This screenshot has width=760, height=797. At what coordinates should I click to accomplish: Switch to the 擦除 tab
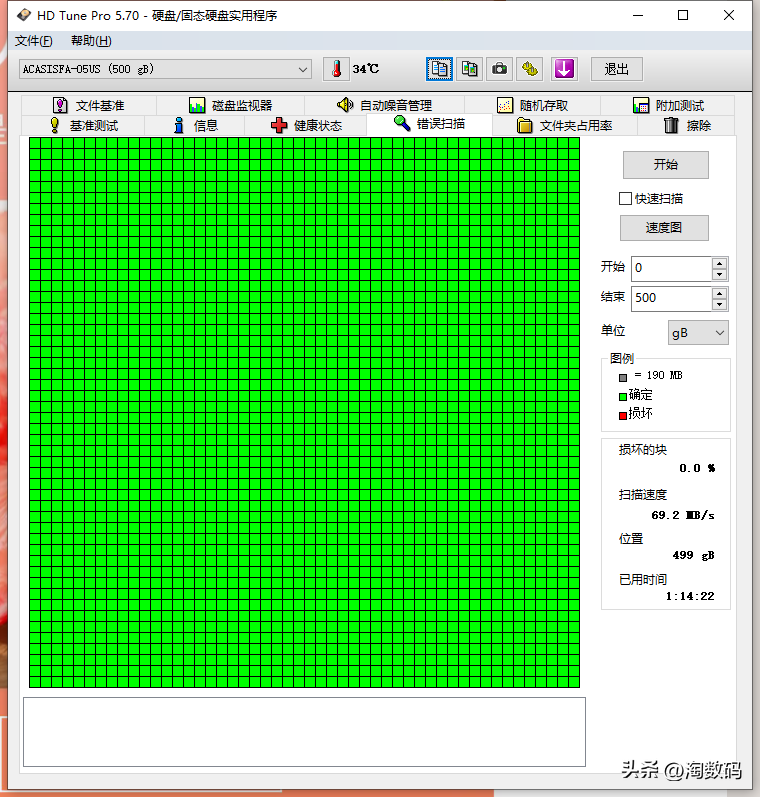point(686,125)
